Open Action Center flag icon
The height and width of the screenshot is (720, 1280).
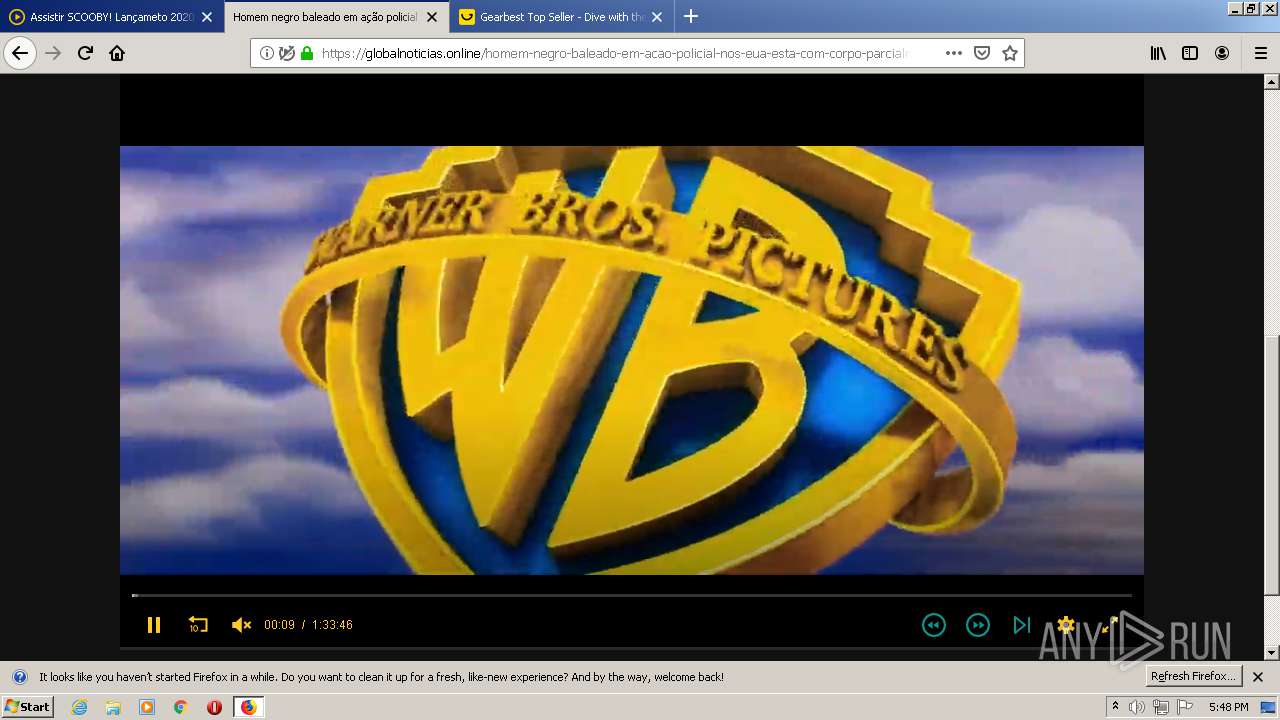[1185, 707]
